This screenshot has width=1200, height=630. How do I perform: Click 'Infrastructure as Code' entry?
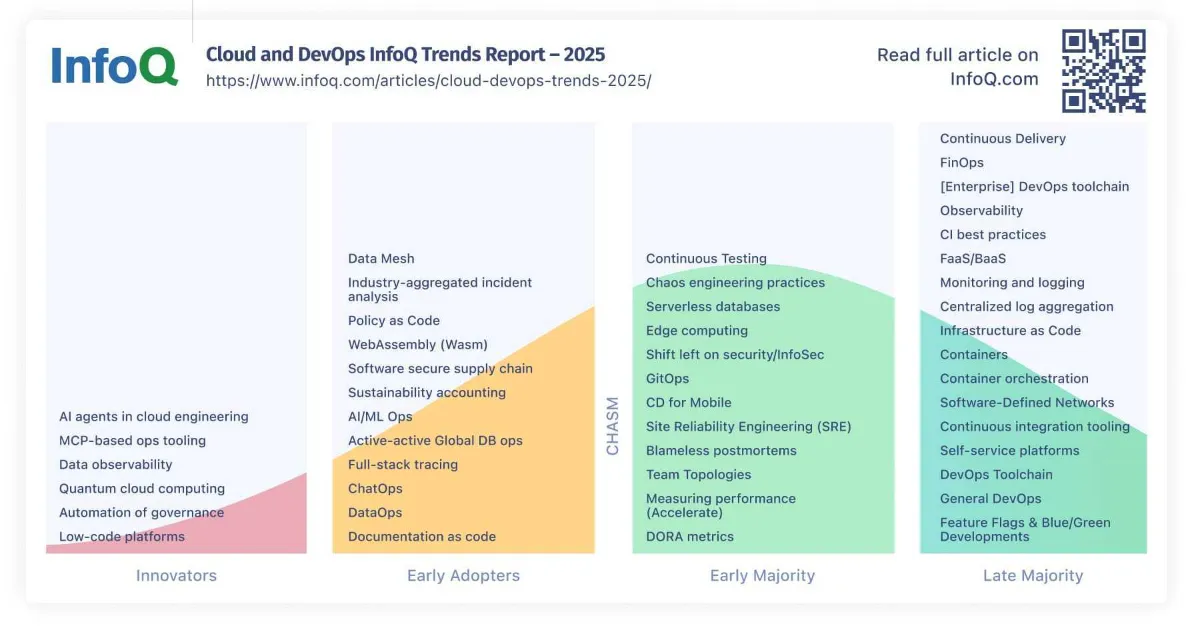pyautogui.click(x=1010, y=331)
